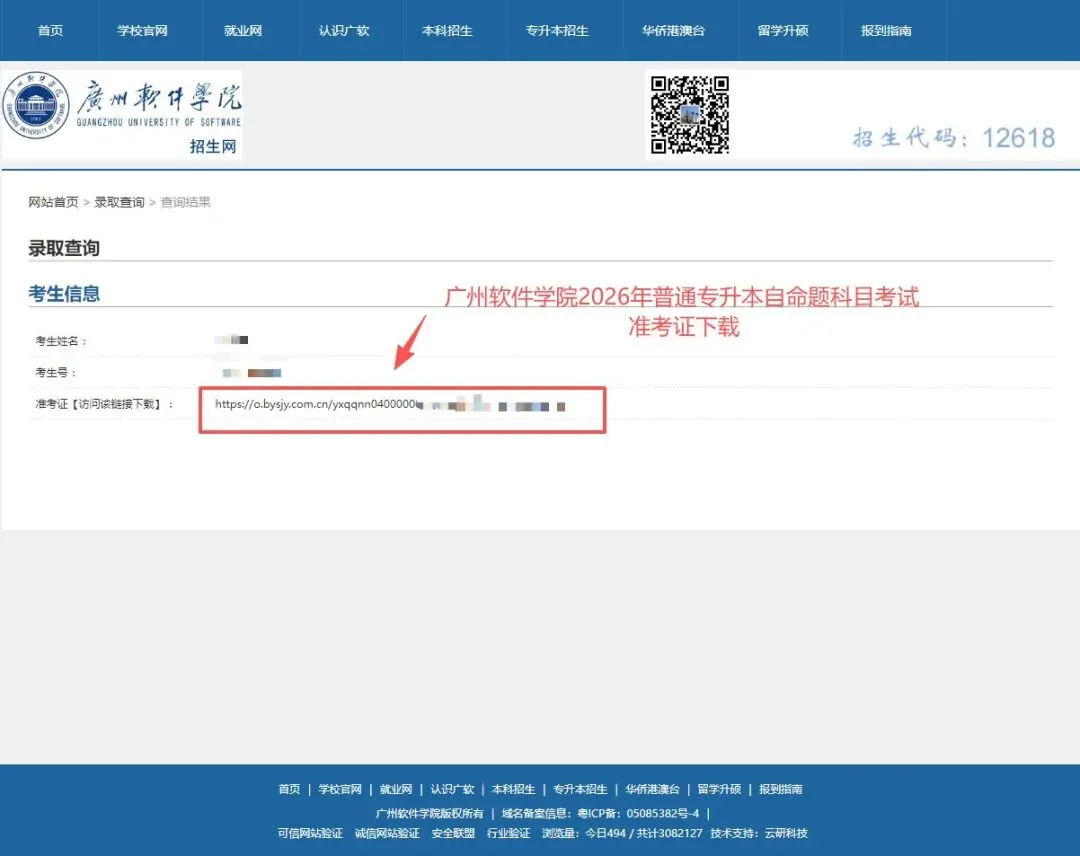Click 广州软件学院版权所有 footer text
The width and height of the screenshot is (1080, 856).
pos(430,813)
